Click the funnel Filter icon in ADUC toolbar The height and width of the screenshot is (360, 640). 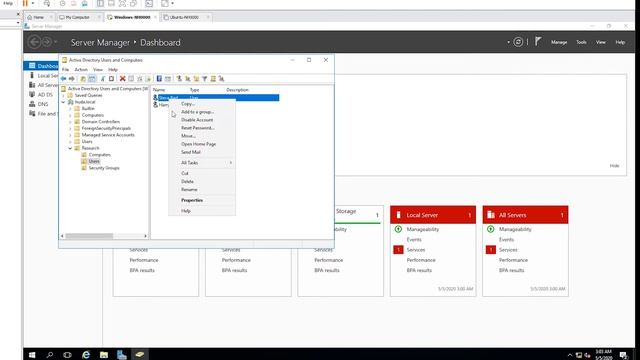204,79
